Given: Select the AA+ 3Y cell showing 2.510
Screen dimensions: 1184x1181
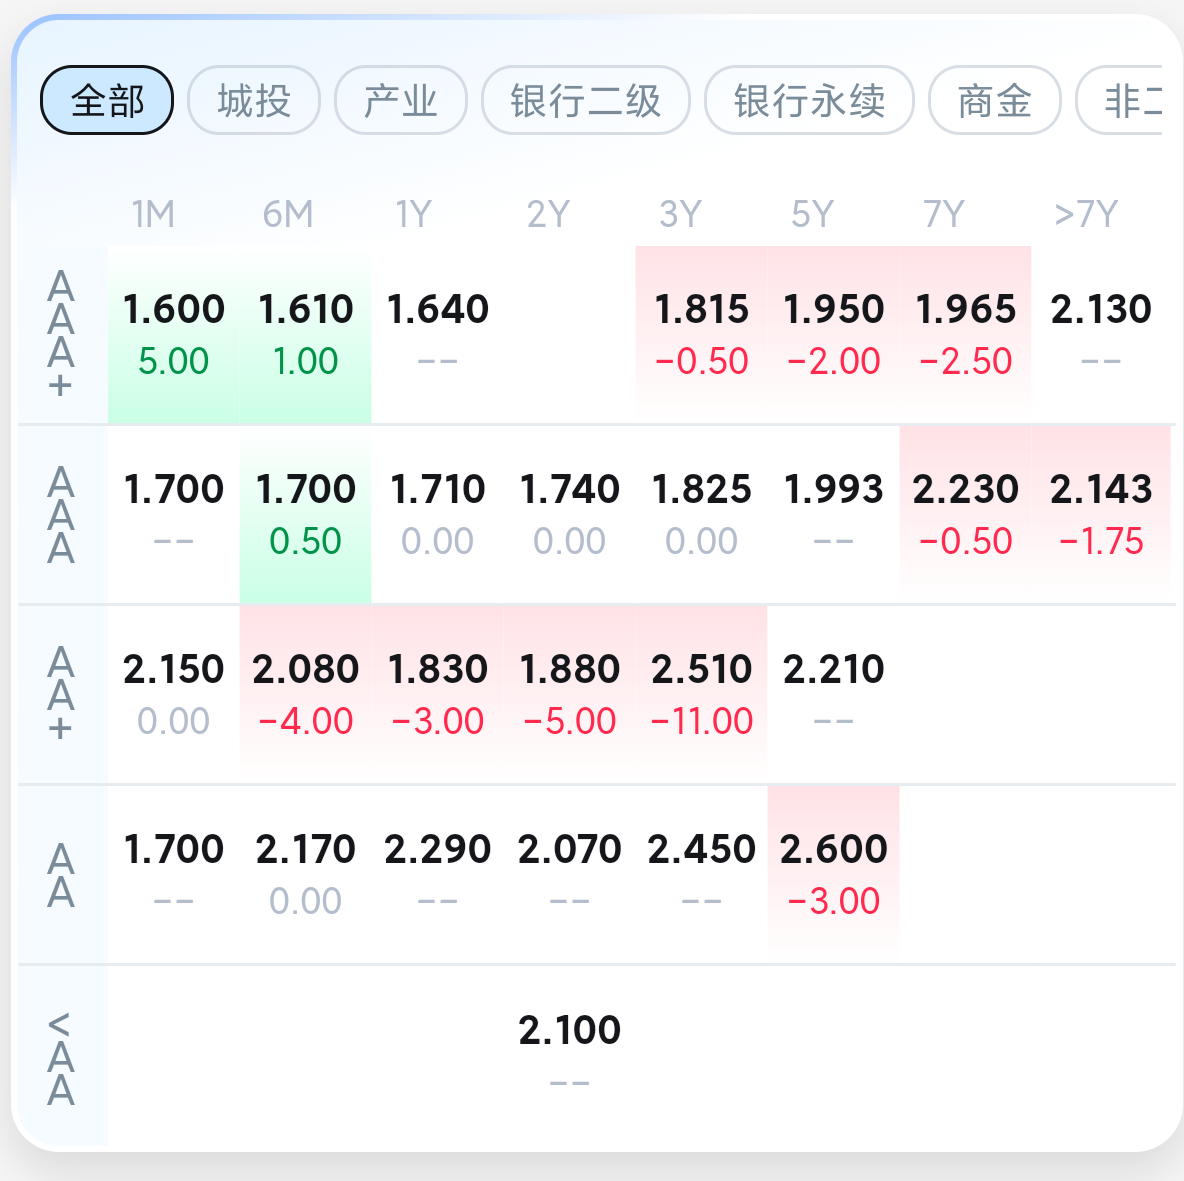Looking at the screenshot, I should pyautogui.click(x=702, y=694).
